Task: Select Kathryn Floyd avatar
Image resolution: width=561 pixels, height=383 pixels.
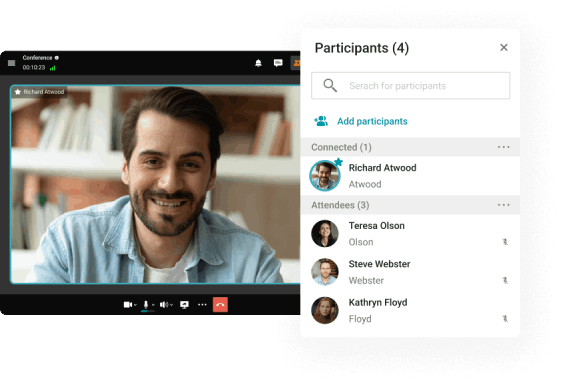Action: point(325,310)
